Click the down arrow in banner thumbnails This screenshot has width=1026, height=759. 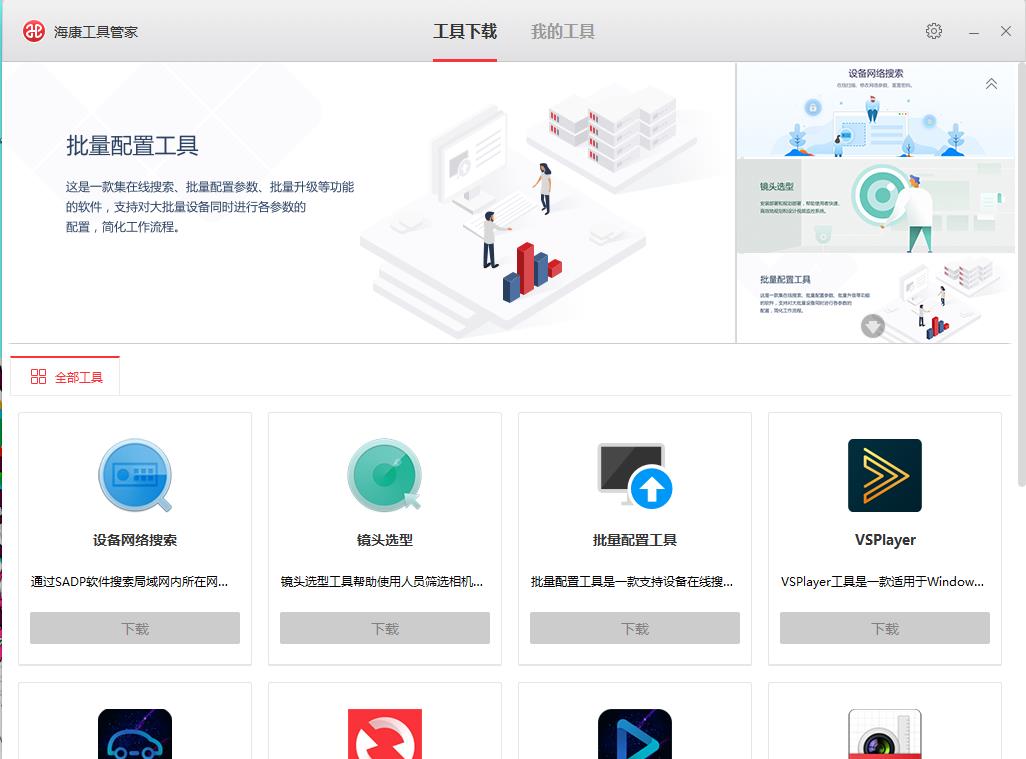coord(873,326)
